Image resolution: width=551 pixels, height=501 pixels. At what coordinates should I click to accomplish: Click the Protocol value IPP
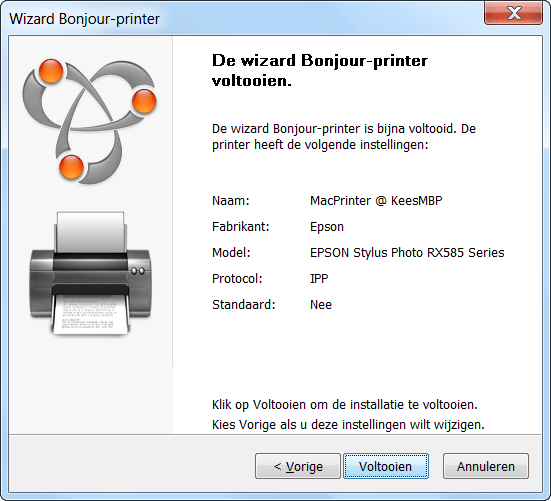[319, 279]
